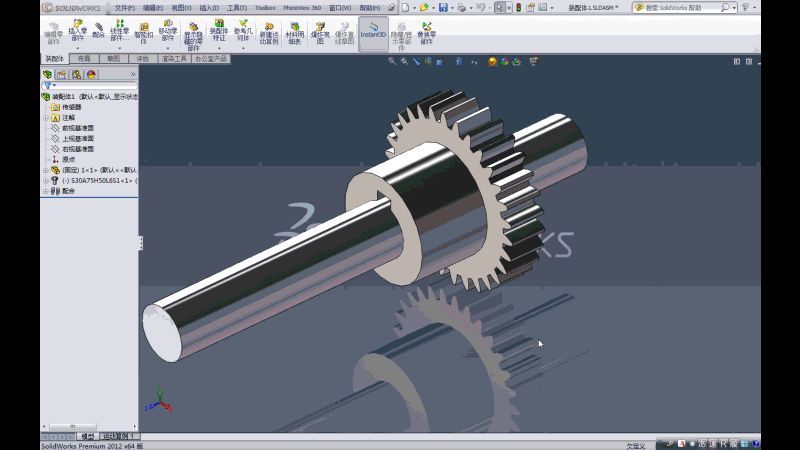Select 前视基准面 (Front Plane) in tree
Image resolution: width=800 pixels, height=450 pixels.
point(78,128)
